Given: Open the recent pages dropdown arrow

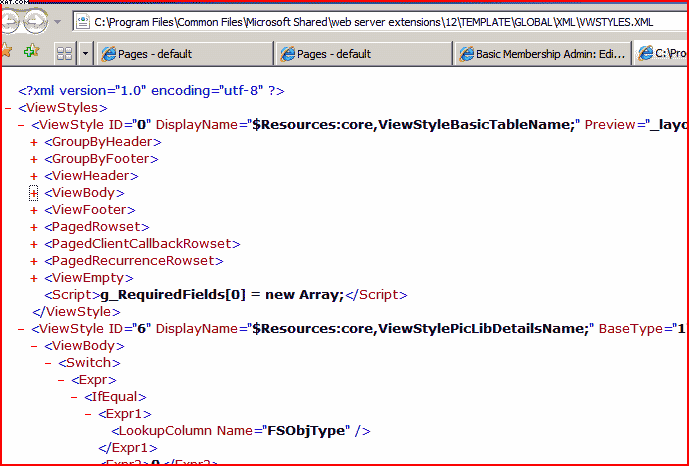Looking at the screenshot, I should [56, 21].
